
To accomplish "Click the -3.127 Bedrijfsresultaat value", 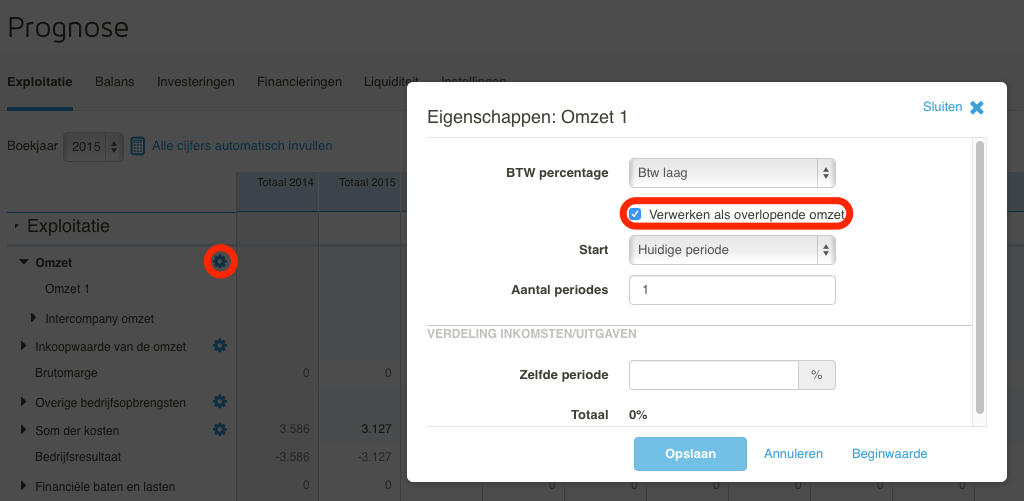I will (374, 457).
